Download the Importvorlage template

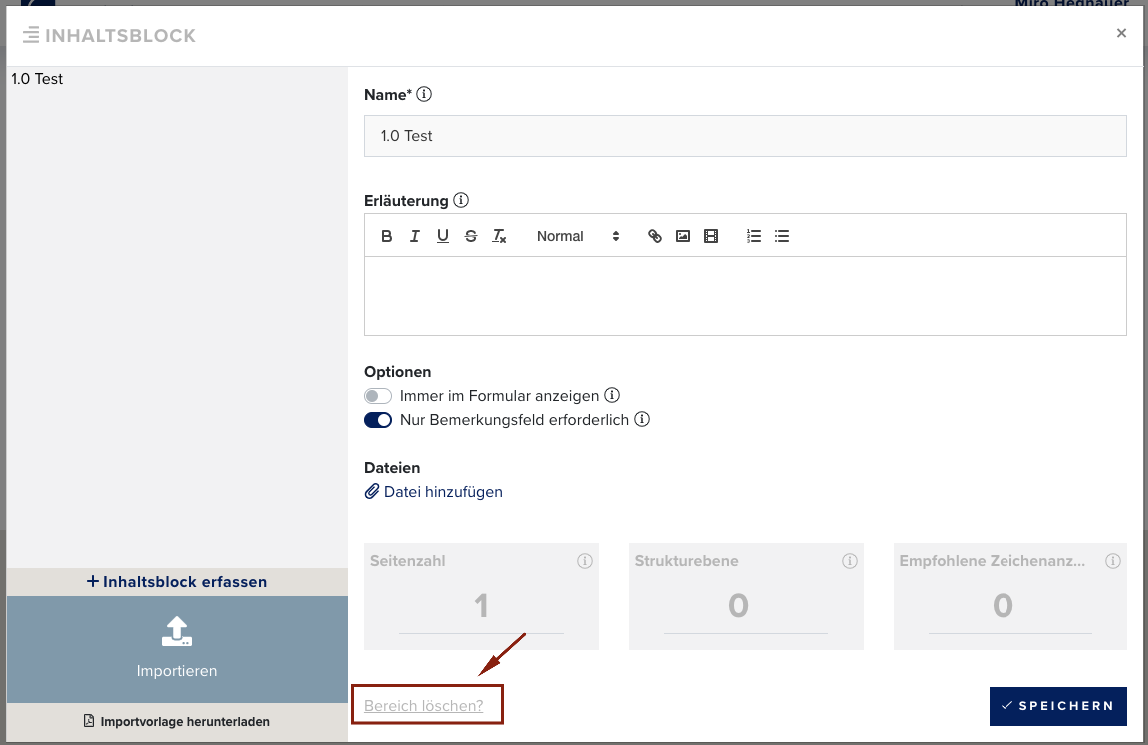(x=177, y=721)
